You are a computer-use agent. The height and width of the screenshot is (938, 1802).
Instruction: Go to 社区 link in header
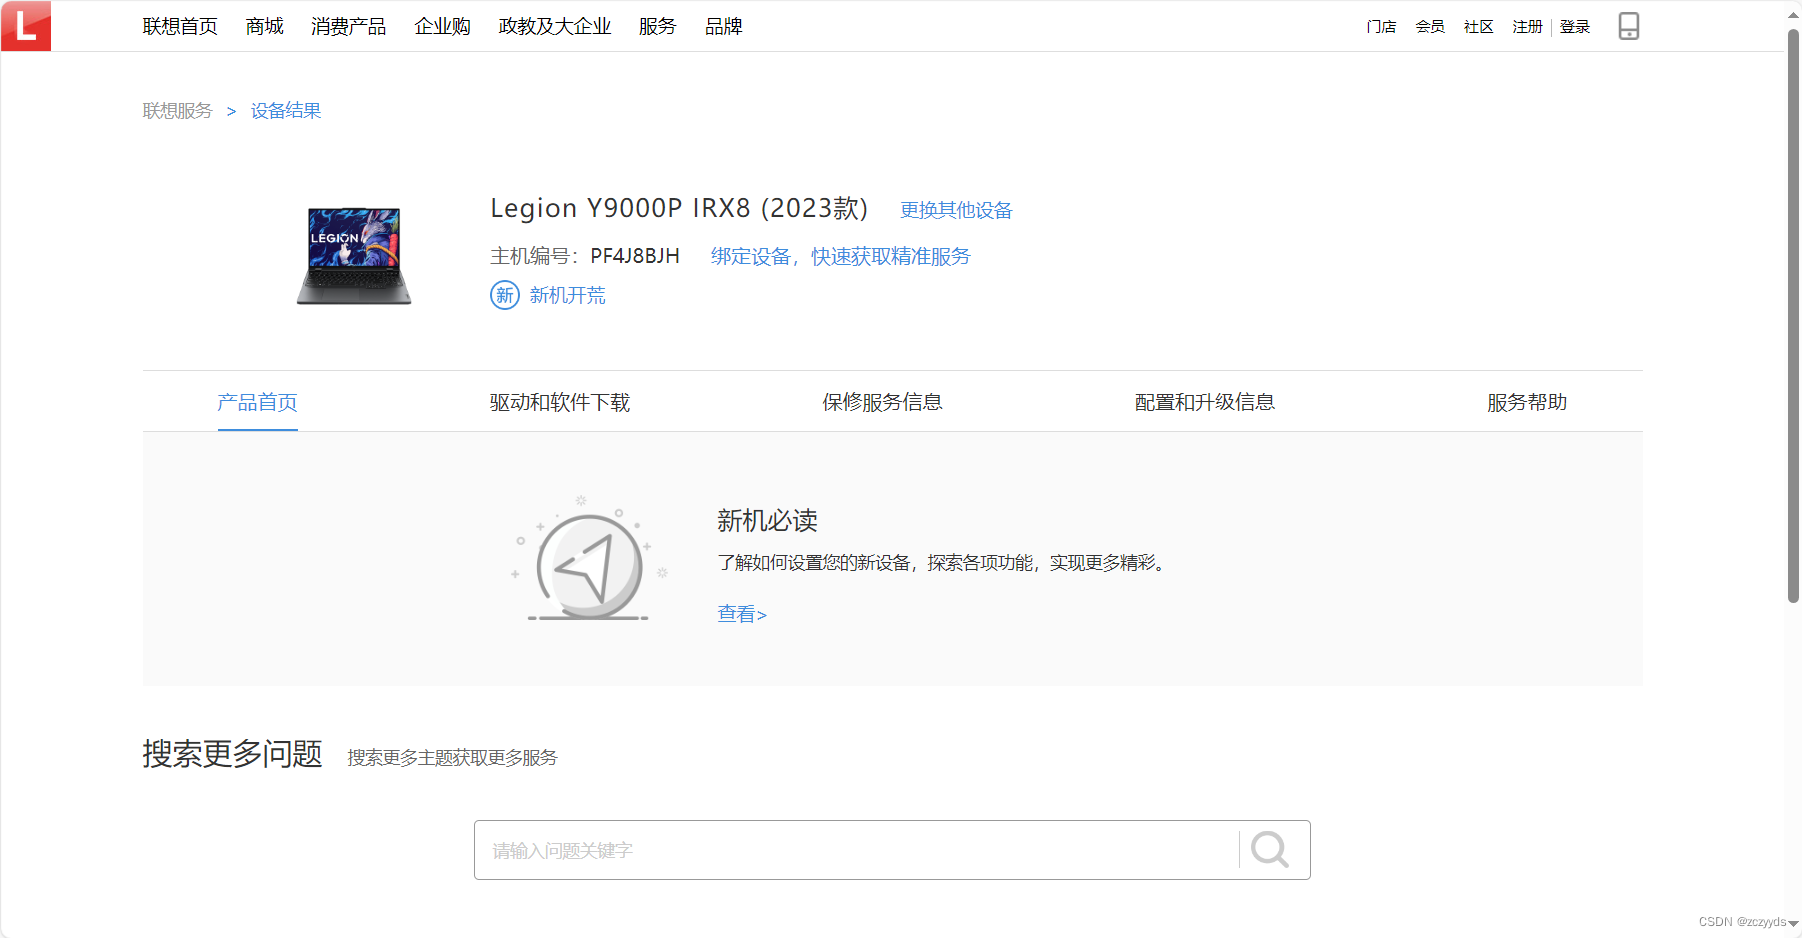click(1479, 27)
